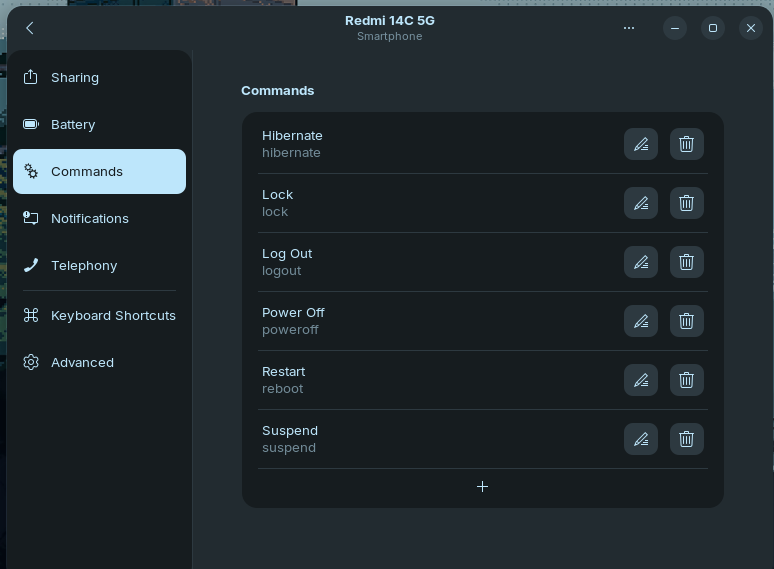The height and width of the screenshot is (569, 774).
Task: Delete the Suspend command
Action: [686, 439]
